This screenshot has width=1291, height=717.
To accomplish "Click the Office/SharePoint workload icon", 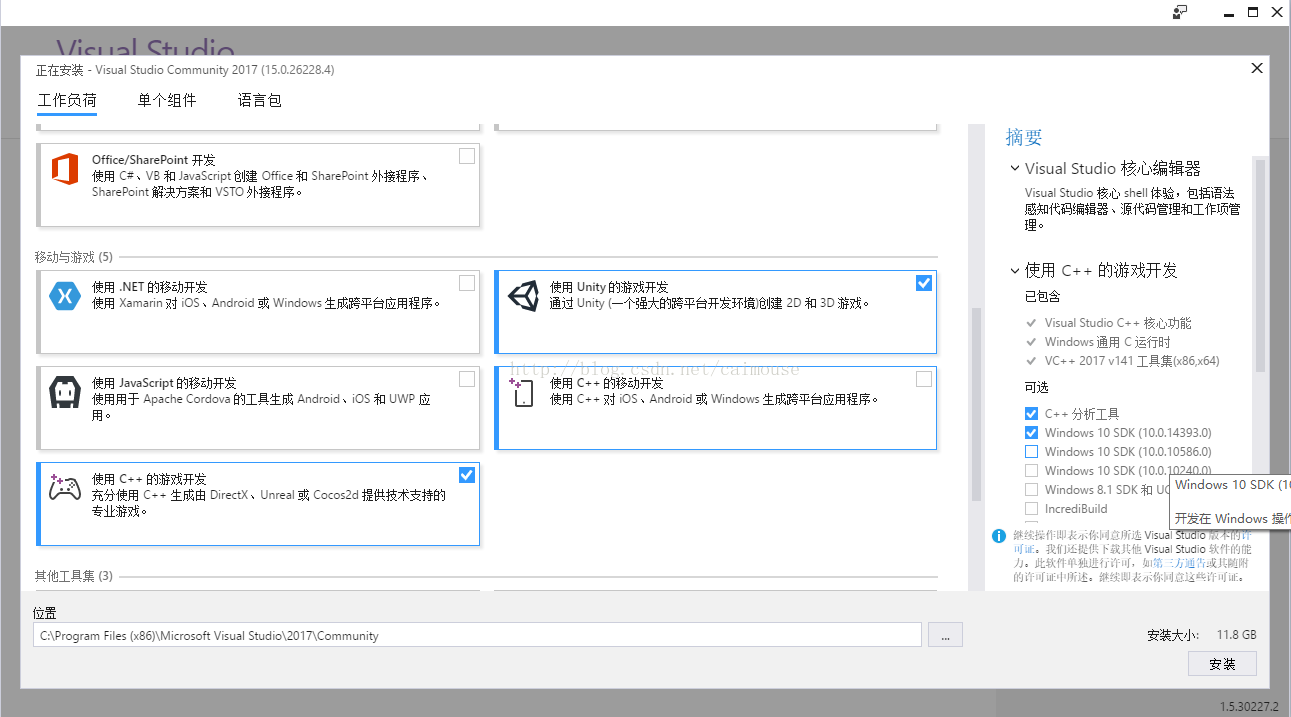I will point(65,170).
